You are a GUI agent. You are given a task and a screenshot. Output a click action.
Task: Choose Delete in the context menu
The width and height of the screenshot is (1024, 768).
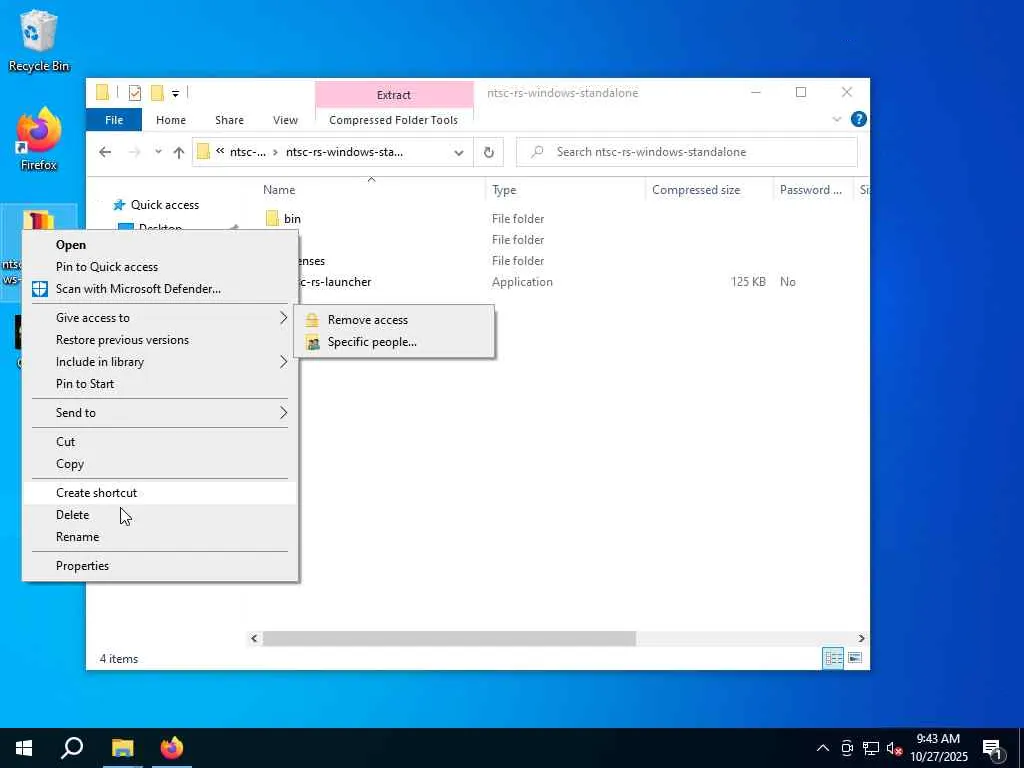[x=160, y=515]
